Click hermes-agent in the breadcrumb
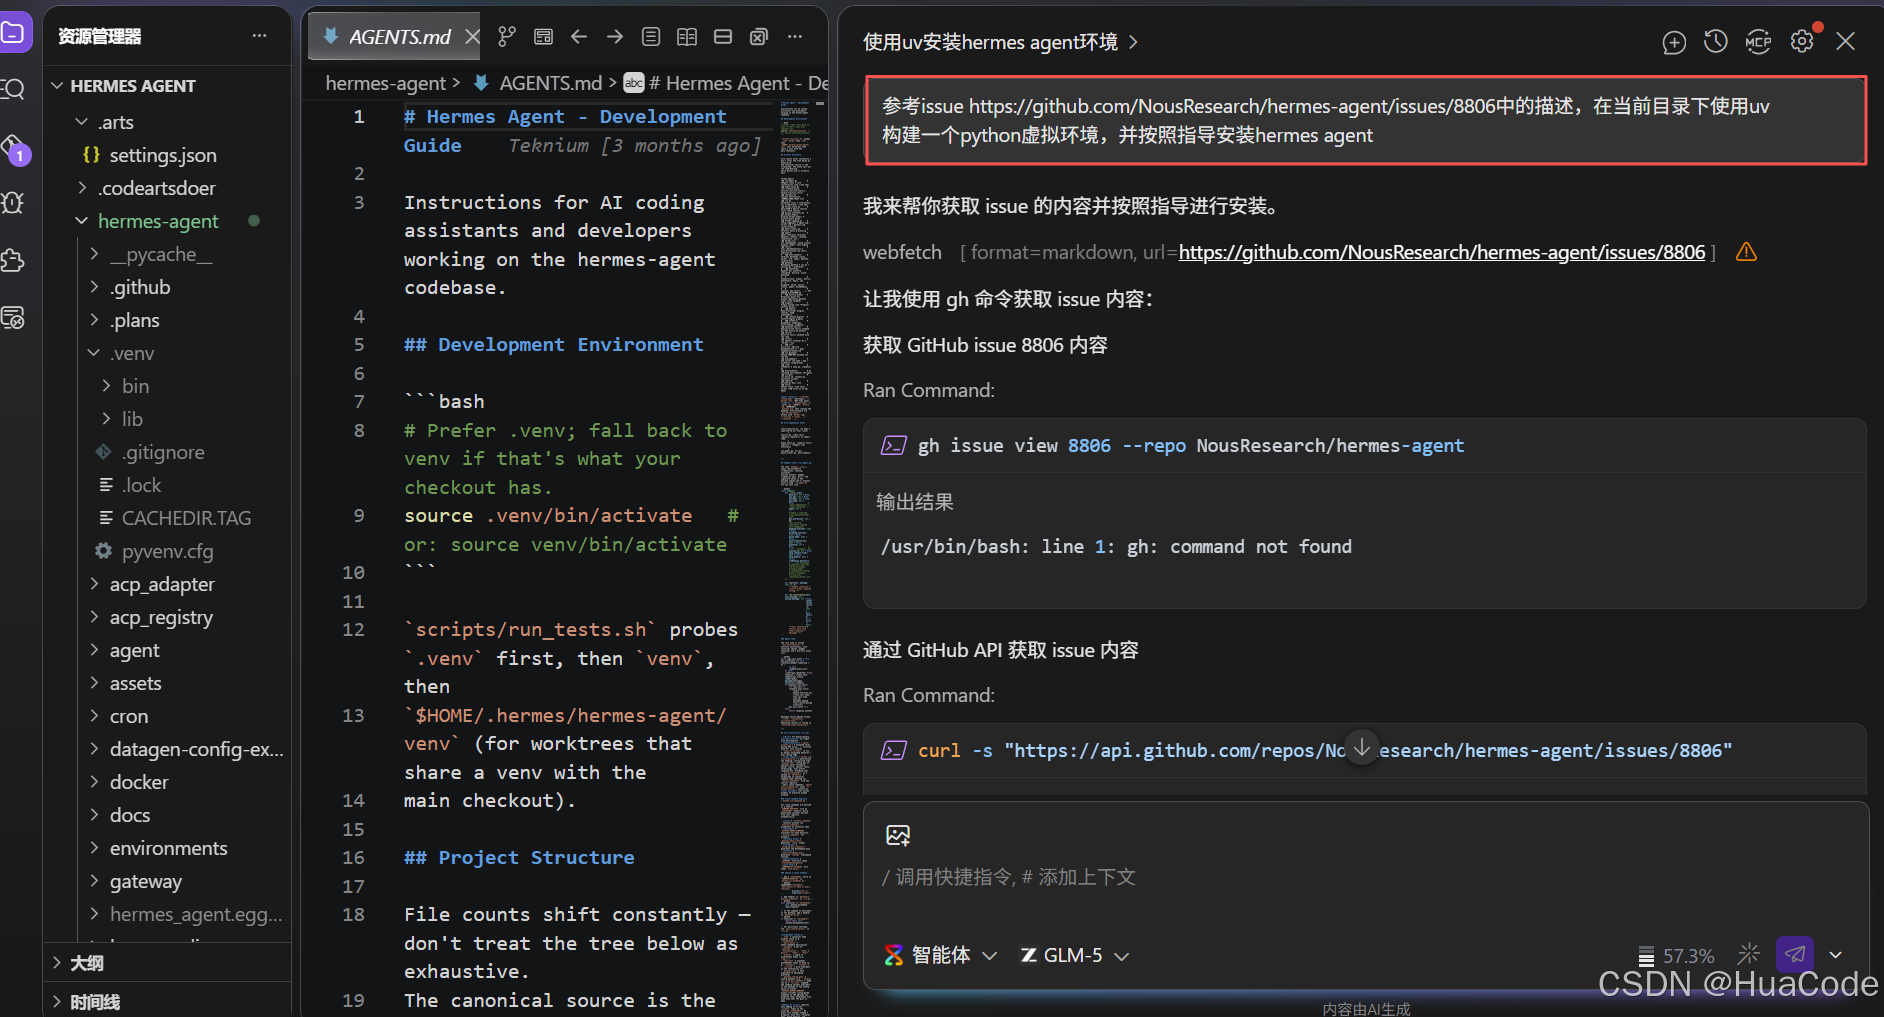This screenshot has width=1884, height=1017. click(386, 83)
